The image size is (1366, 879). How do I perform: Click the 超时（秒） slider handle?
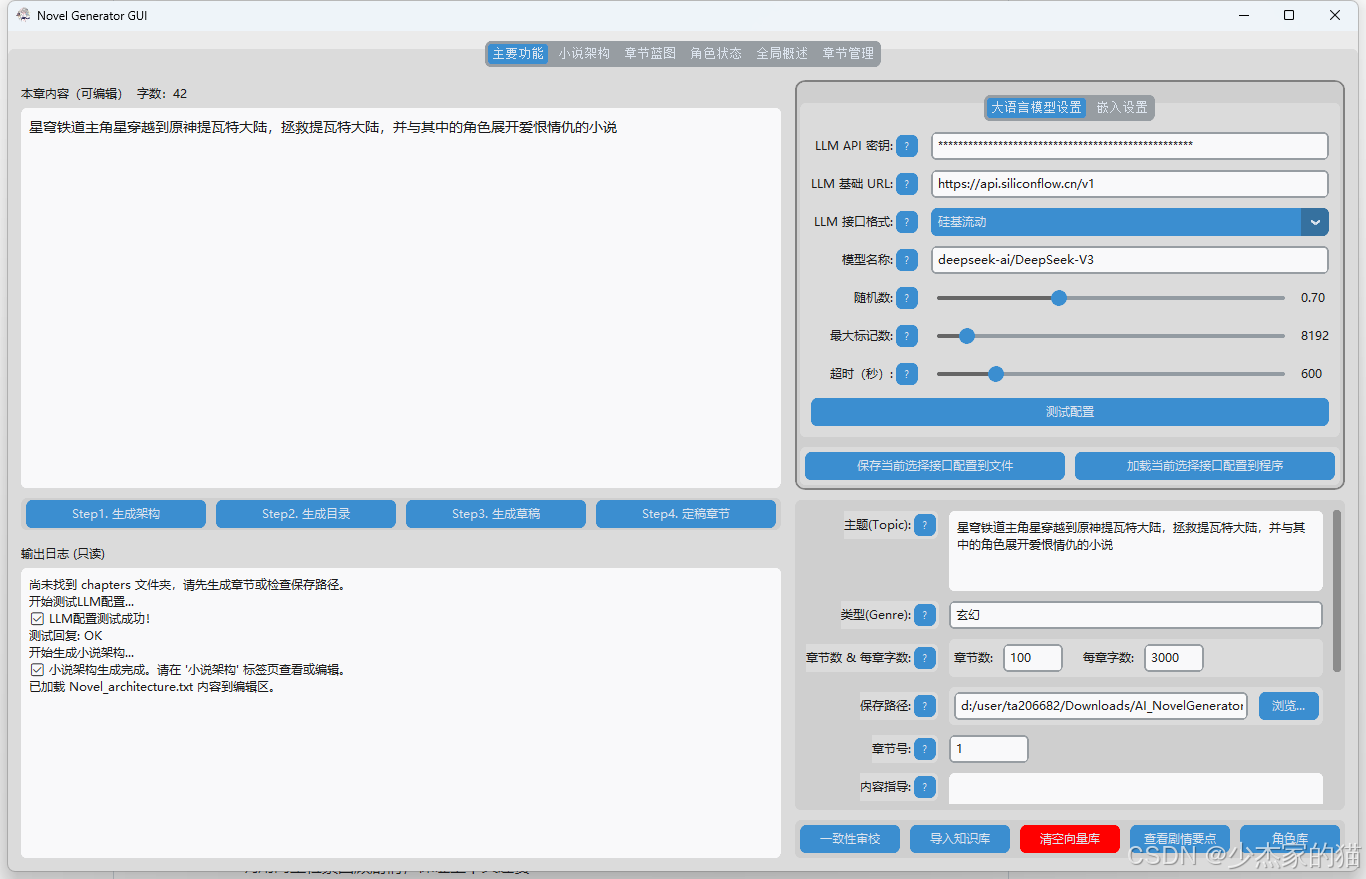click(995, 374)
